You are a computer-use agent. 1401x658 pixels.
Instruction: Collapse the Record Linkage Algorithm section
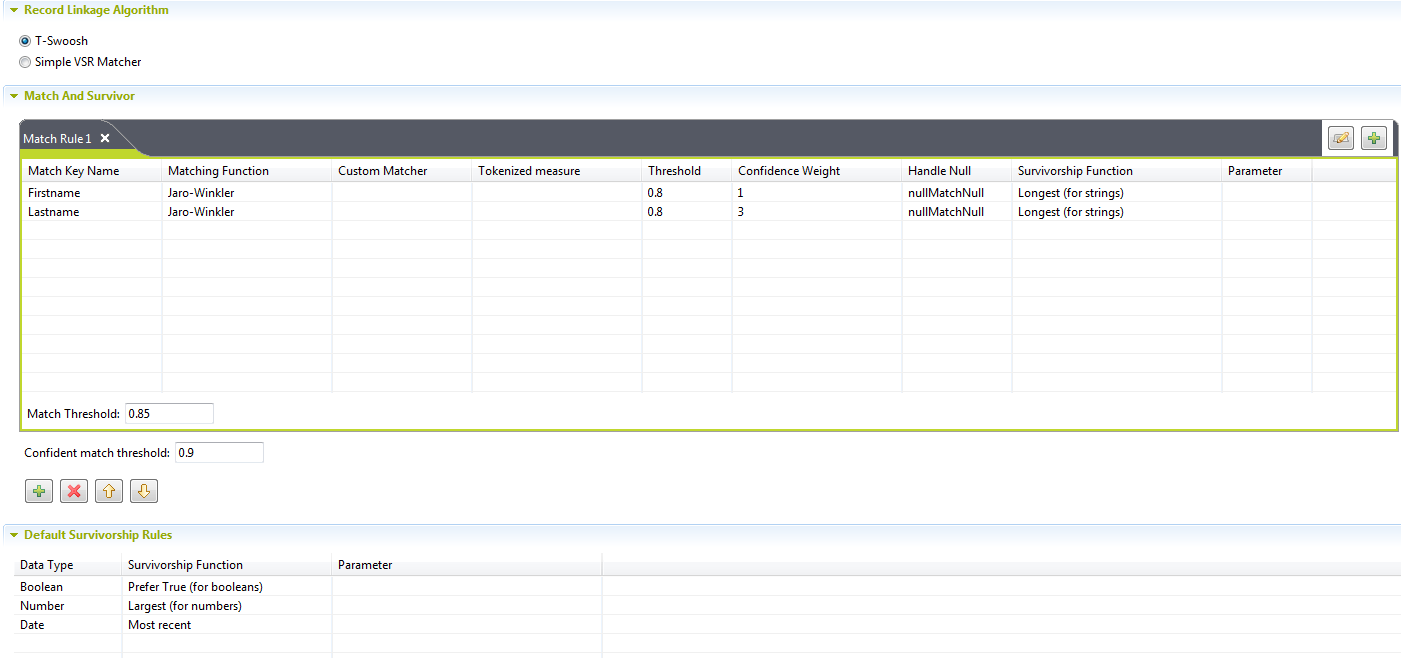[14, 10]
